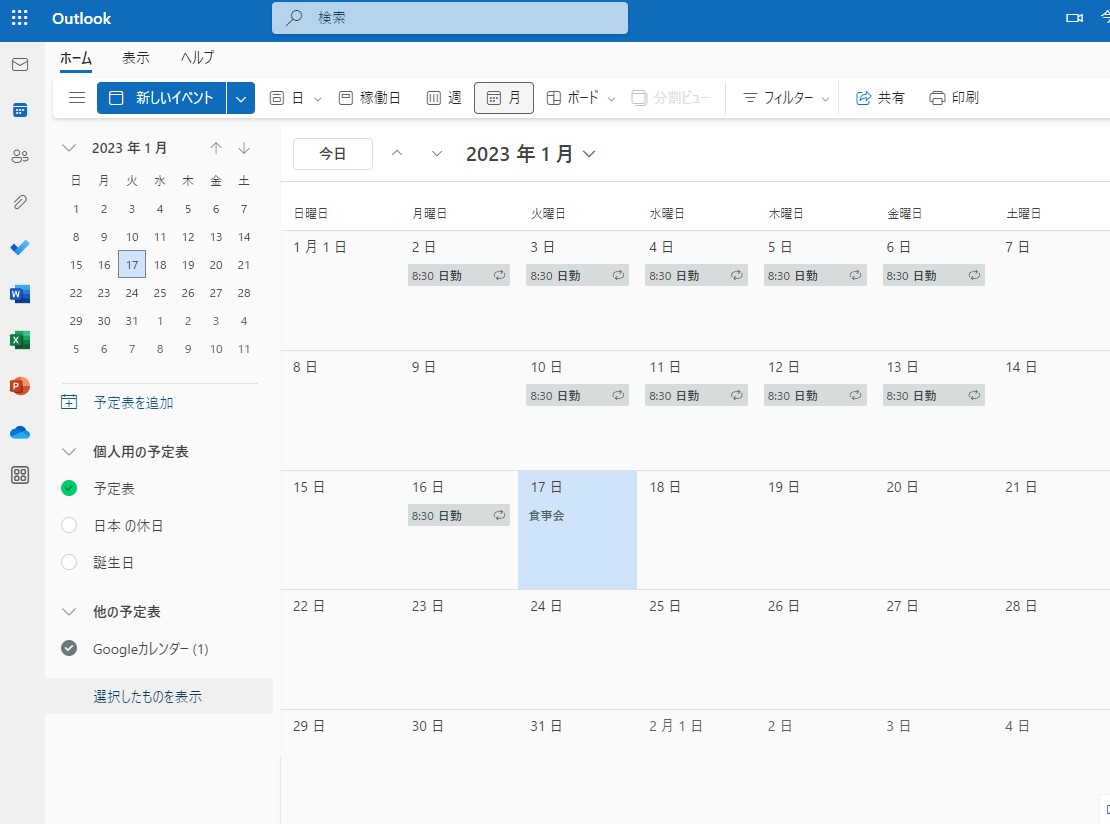
Task: Open Files paperclip icon in sidebar
Action: coord(20,202)
